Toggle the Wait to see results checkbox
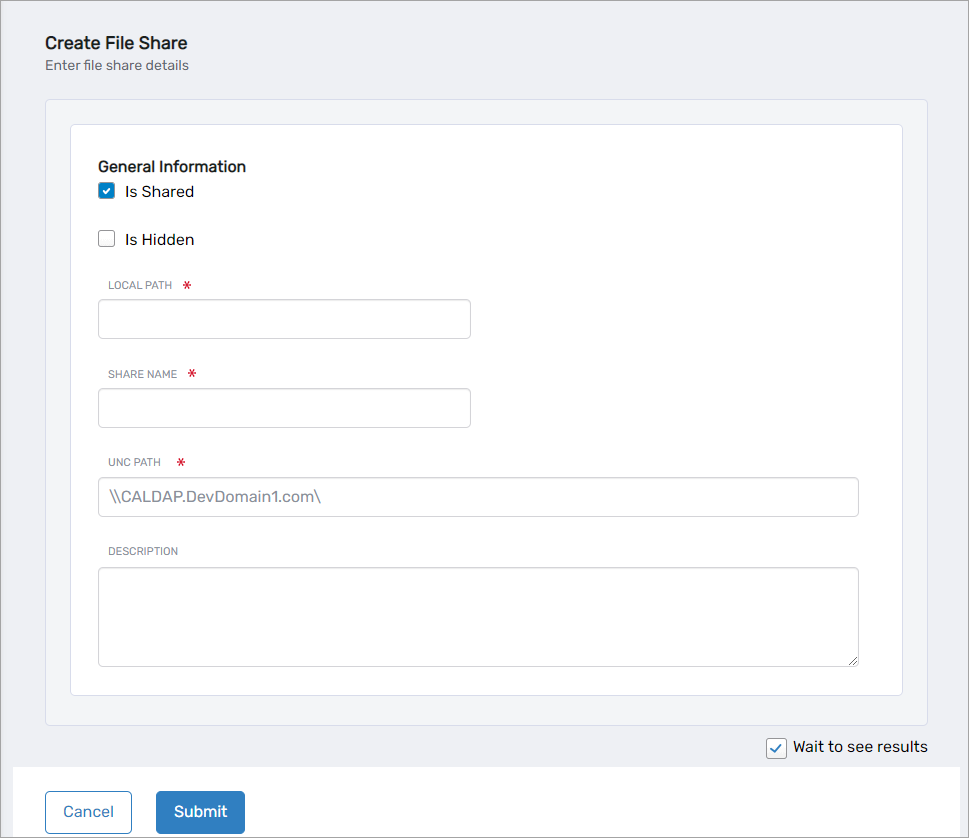Screen dimensions: 969x838 (776, 748)
